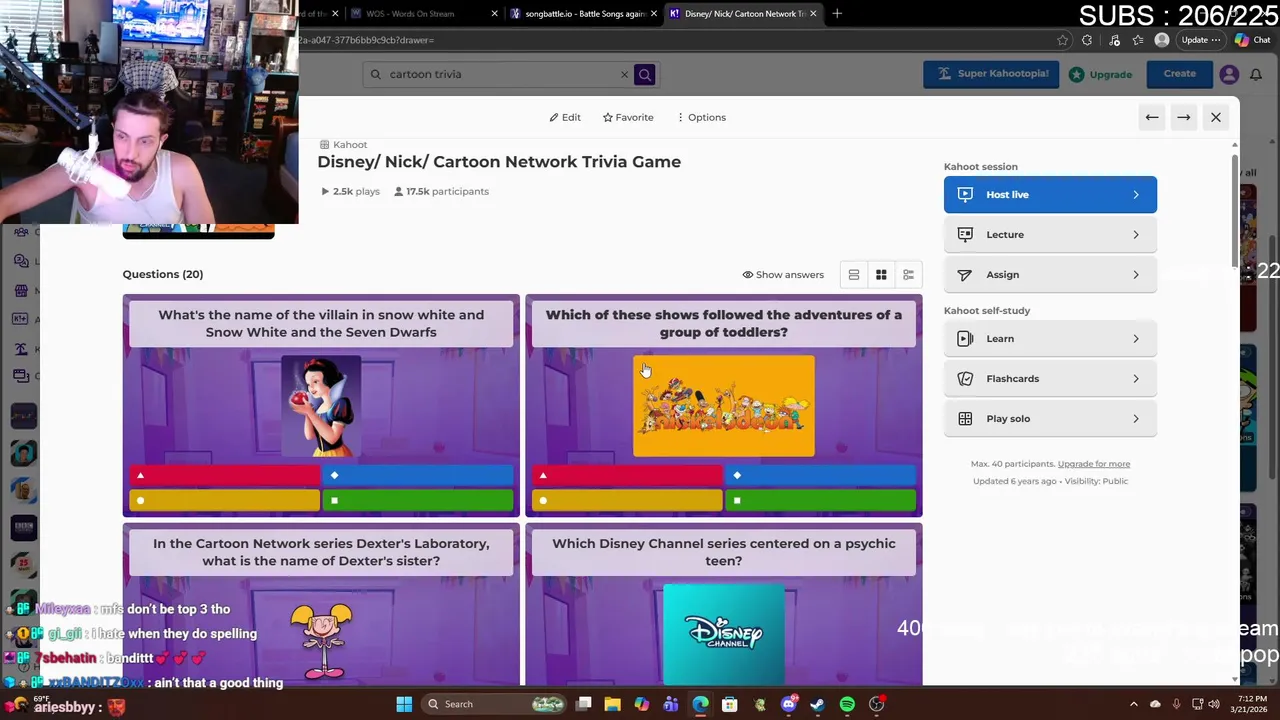Viewport: 1280px width, 720px height.
Task: Toggle Show answers for questions
Action: tap(783, 274)
